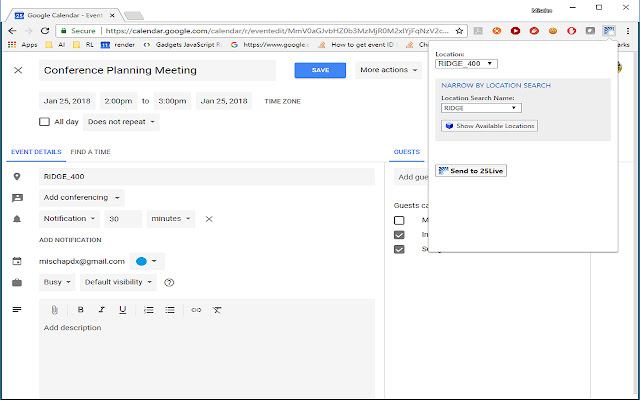Screen dimensions: 640x400
Task: Open the event color picker
Action: pyautogui.click(x=147, y=261)
